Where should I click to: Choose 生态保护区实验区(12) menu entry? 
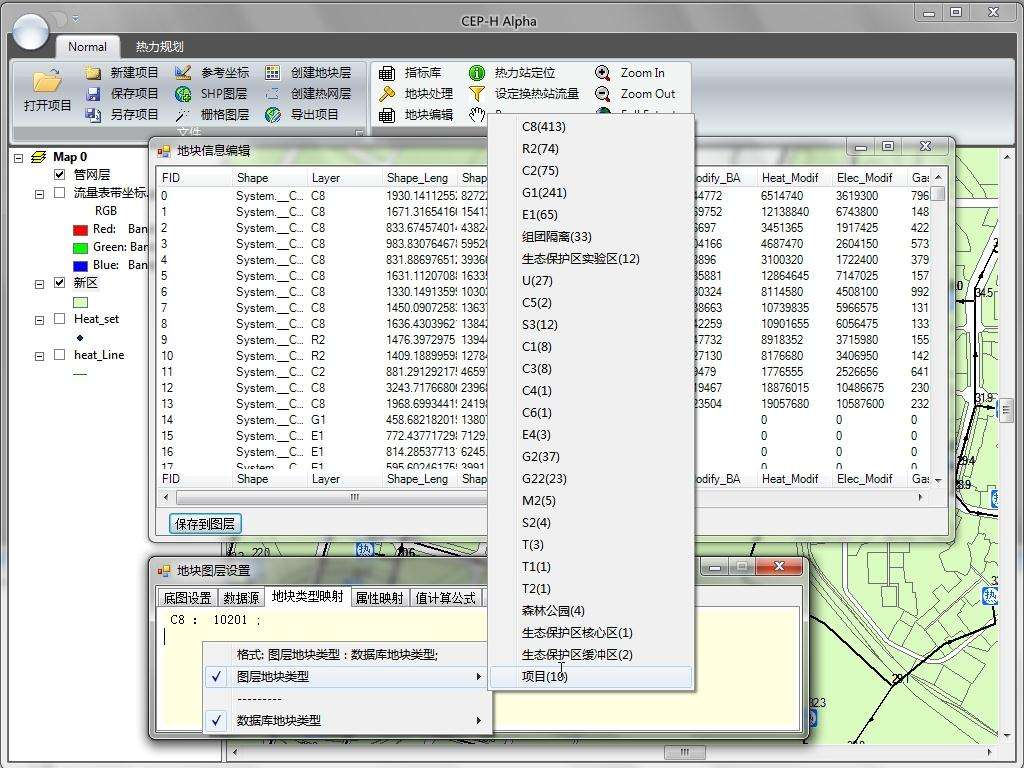590,259
